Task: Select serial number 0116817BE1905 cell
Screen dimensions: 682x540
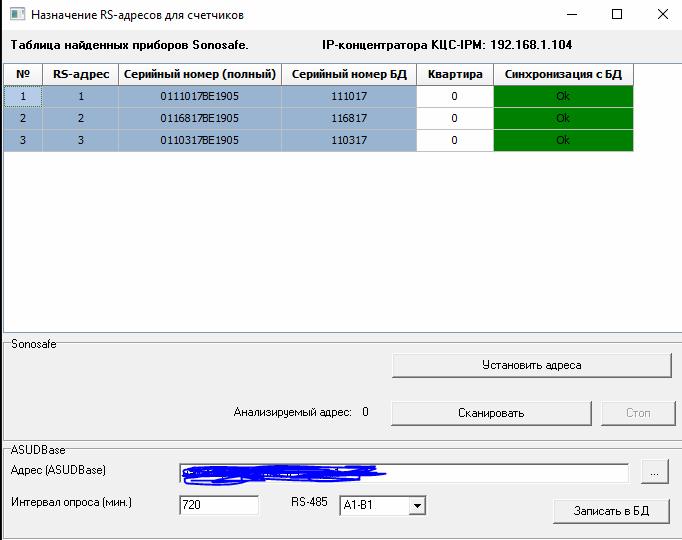Action: (x=199, y=118)
